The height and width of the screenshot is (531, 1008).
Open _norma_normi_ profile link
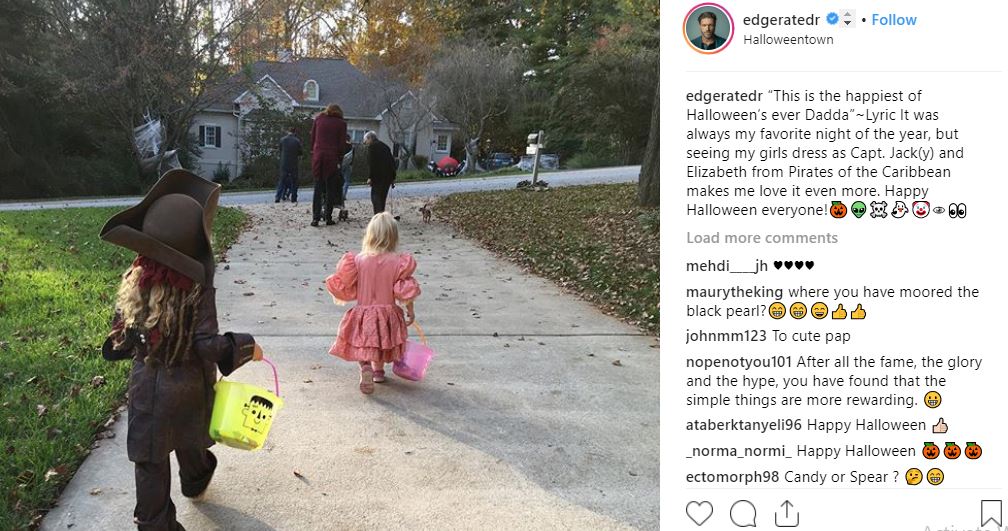(739, 451)
